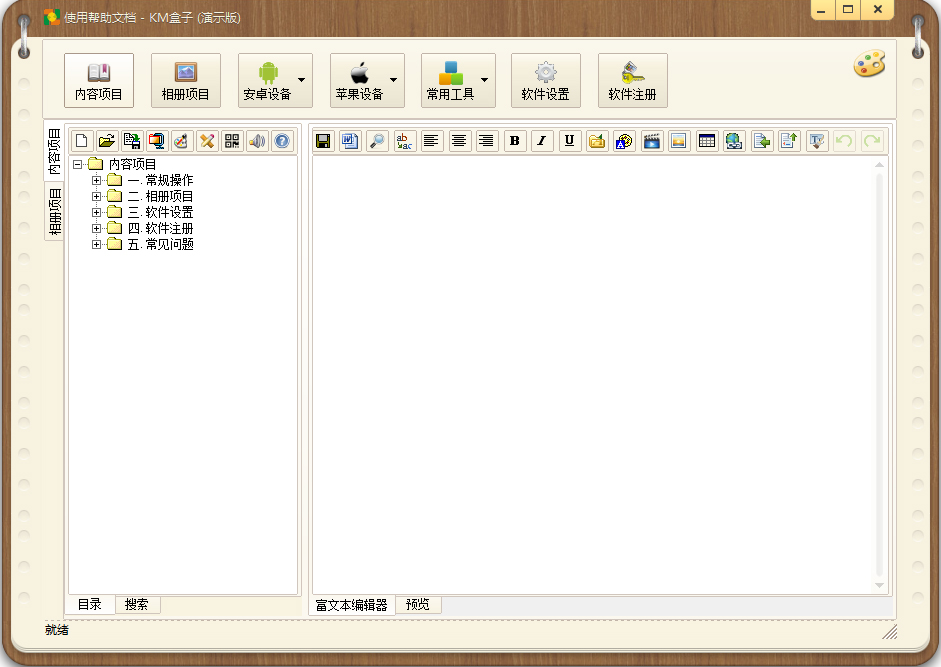Insert a video with the film icon
This screenshot has height=667, width=941.
(x=651, y=141)
